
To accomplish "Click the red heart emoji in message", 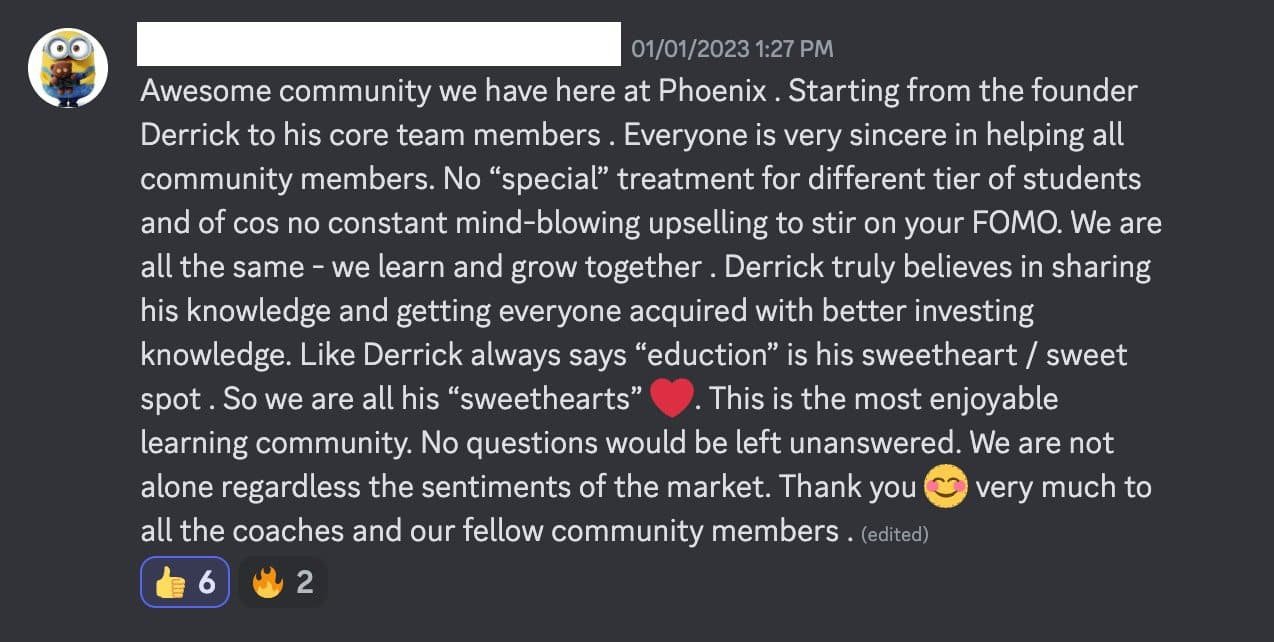I will coord(671,399).
